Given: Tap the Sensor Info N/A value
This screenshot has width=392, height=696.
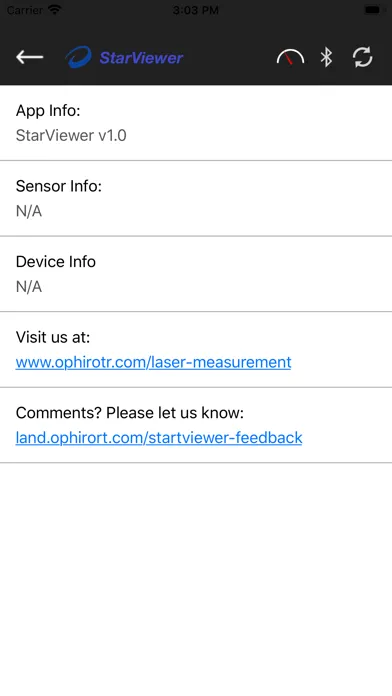Looking at the screenshot, I should click(29, 211).
